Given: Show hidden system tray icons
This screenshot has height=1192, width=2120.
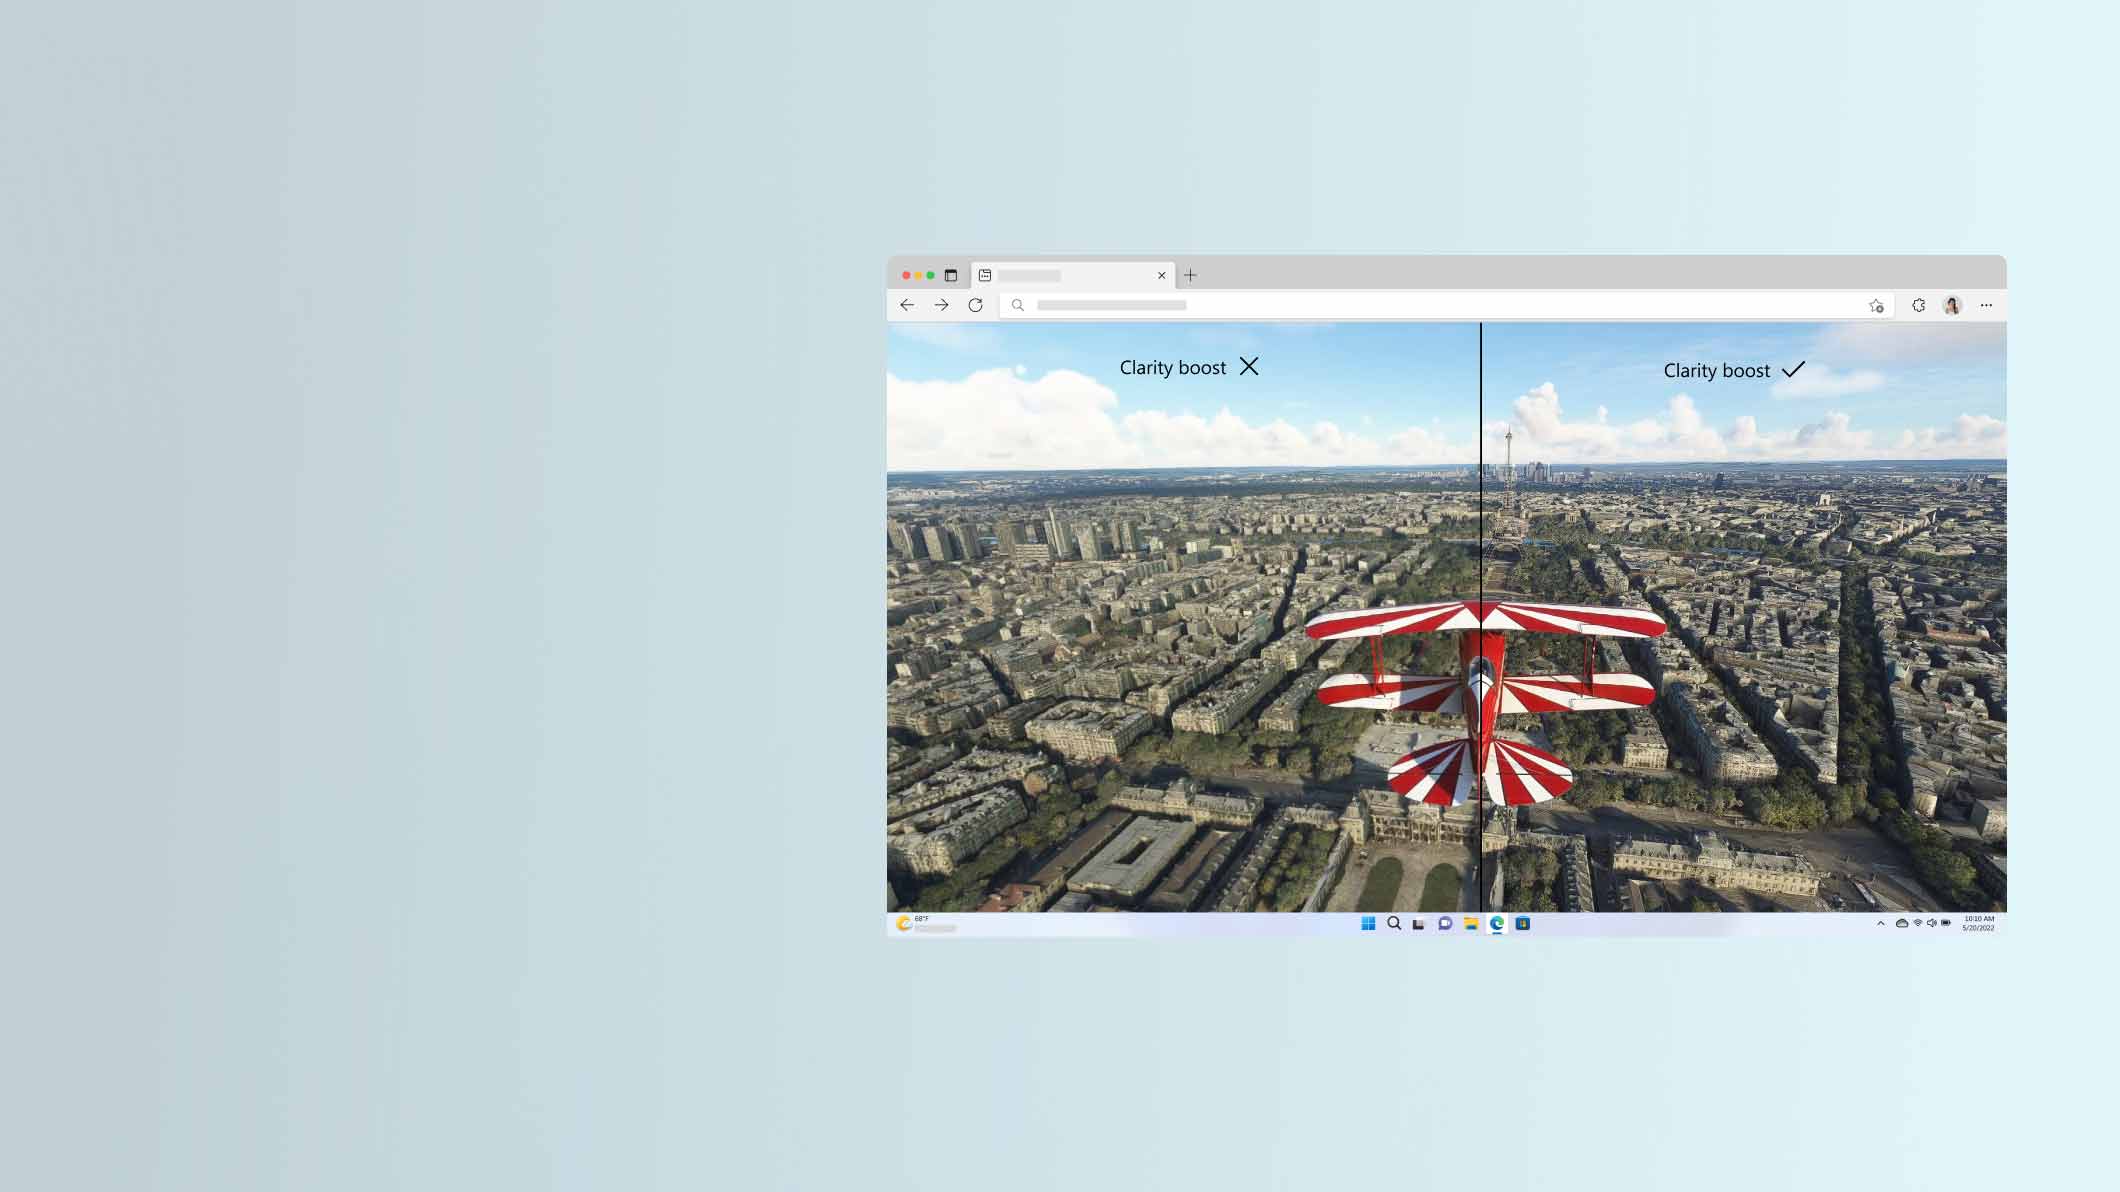Looking at the screenshot, I should point(1881,923).
